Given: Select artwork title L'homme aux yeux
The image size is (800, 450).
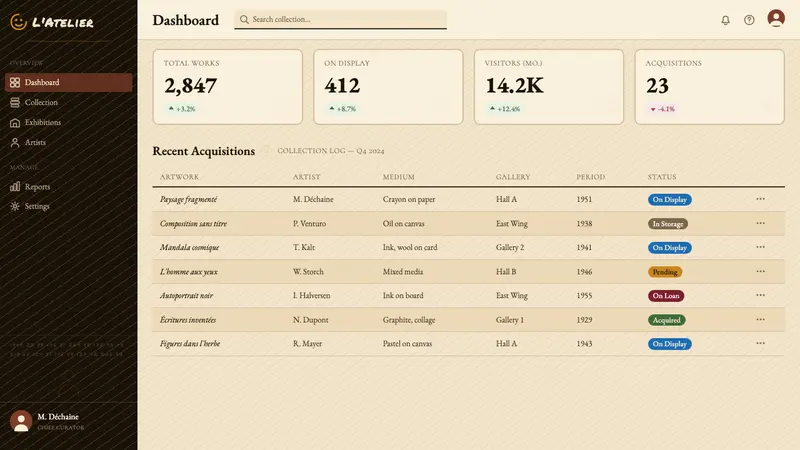Looking at the screenshot, I should point(189,272).
